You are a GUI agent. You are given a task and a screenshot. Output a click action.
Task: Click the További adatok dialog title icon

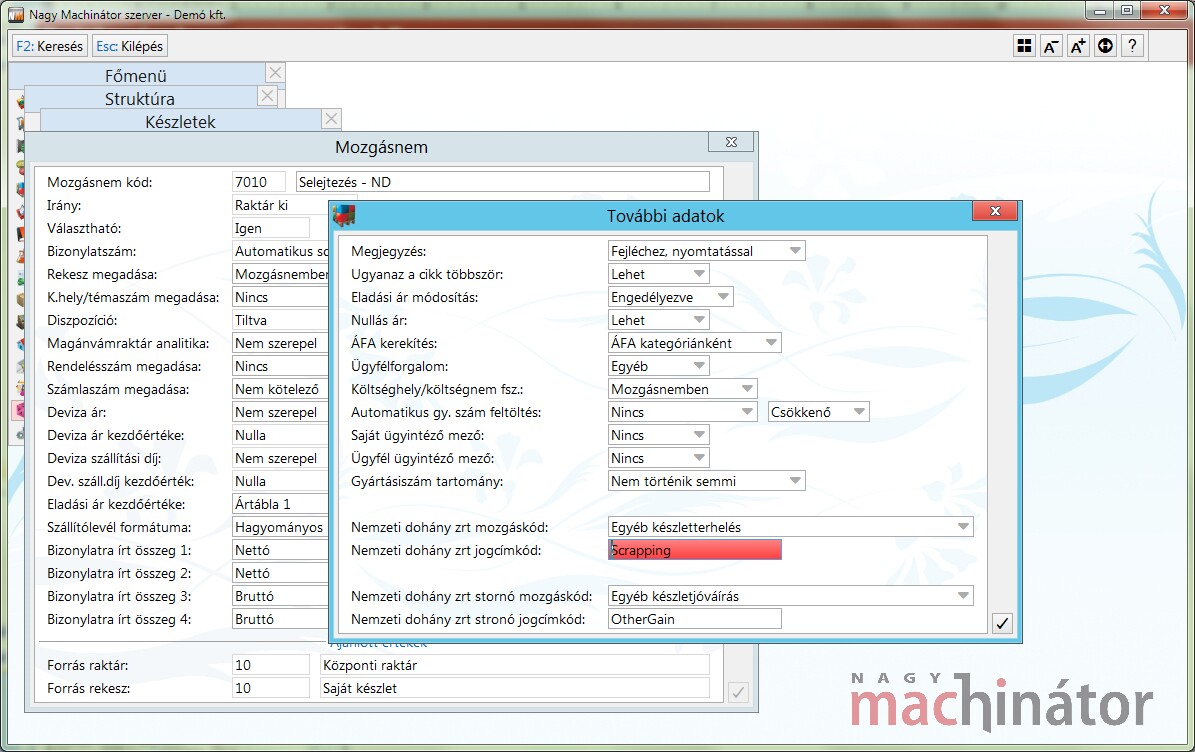coord(344,216)
